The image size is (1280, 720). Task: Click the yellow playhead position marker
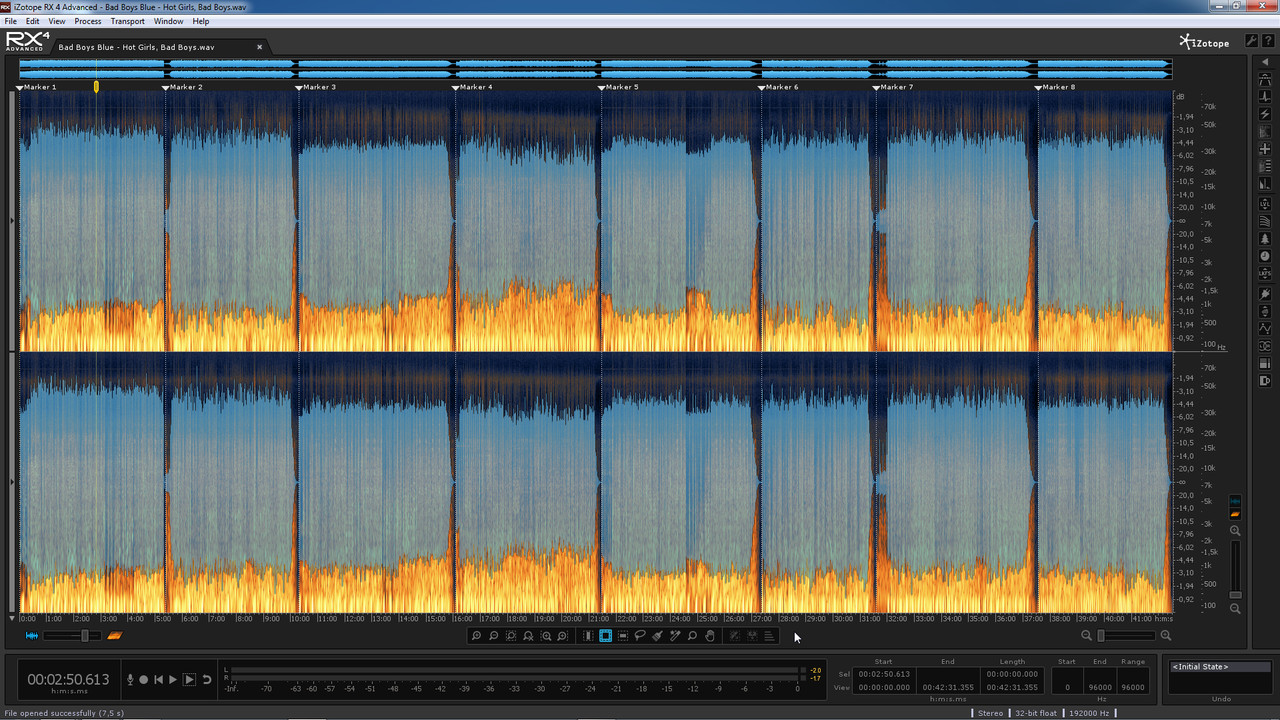click(96, 87)
